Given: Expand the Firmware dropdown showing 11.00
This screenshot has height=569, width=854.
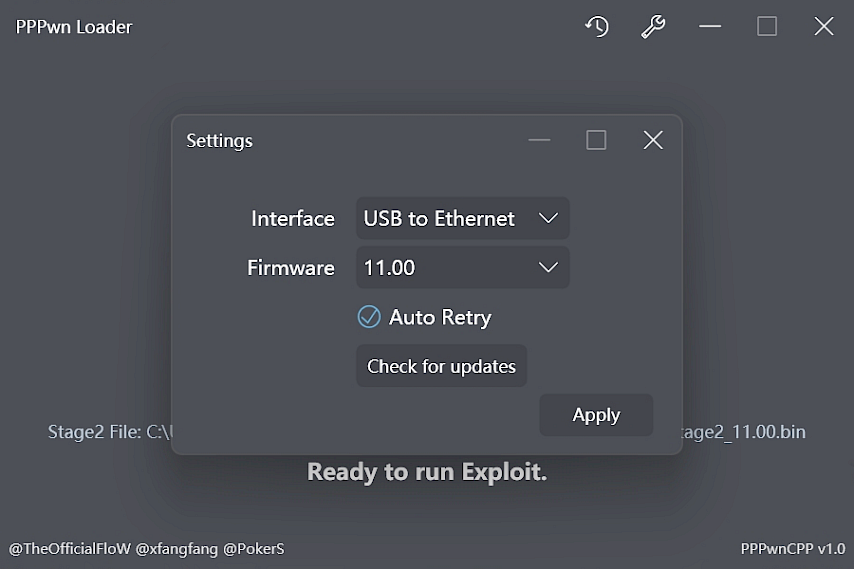Looking at the screenshot, I should (462, 267).
